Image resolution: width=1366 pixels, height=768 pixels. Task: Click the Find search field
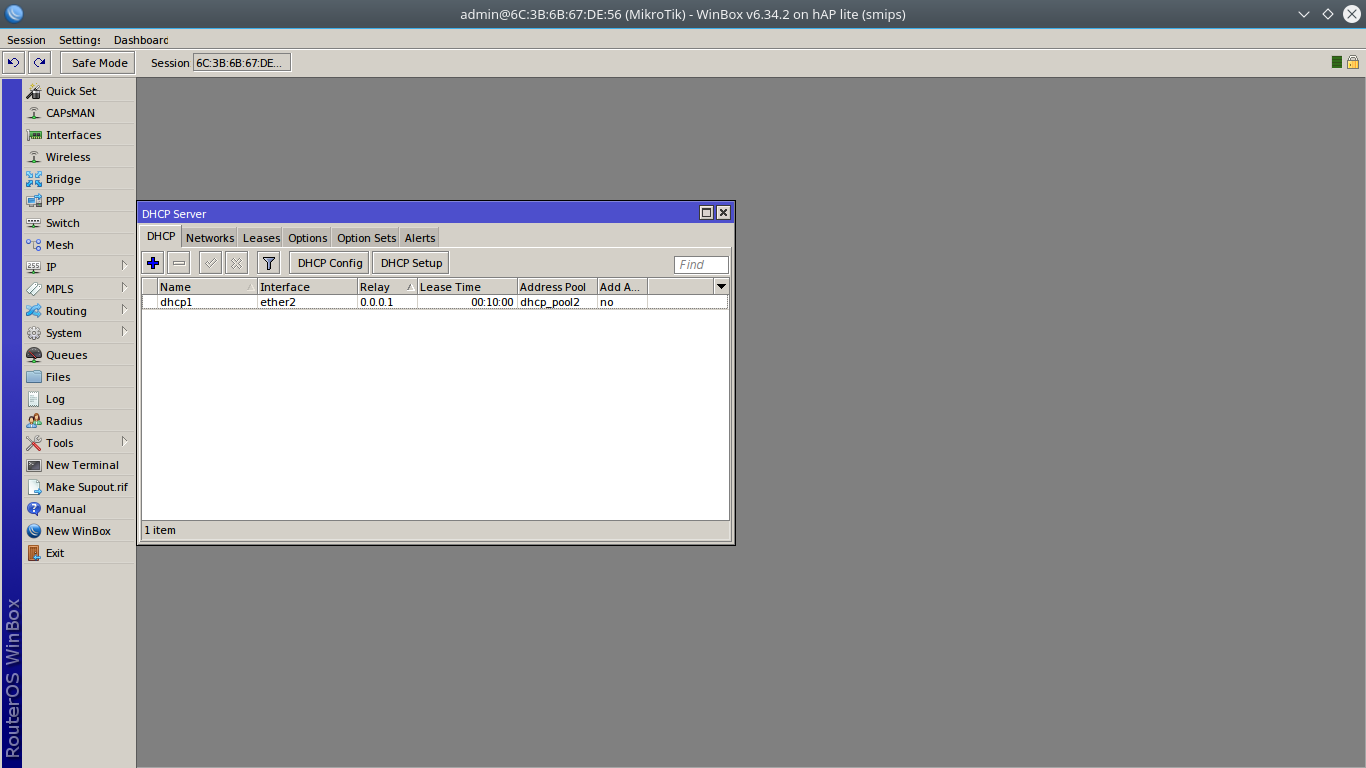coord(701,265)
